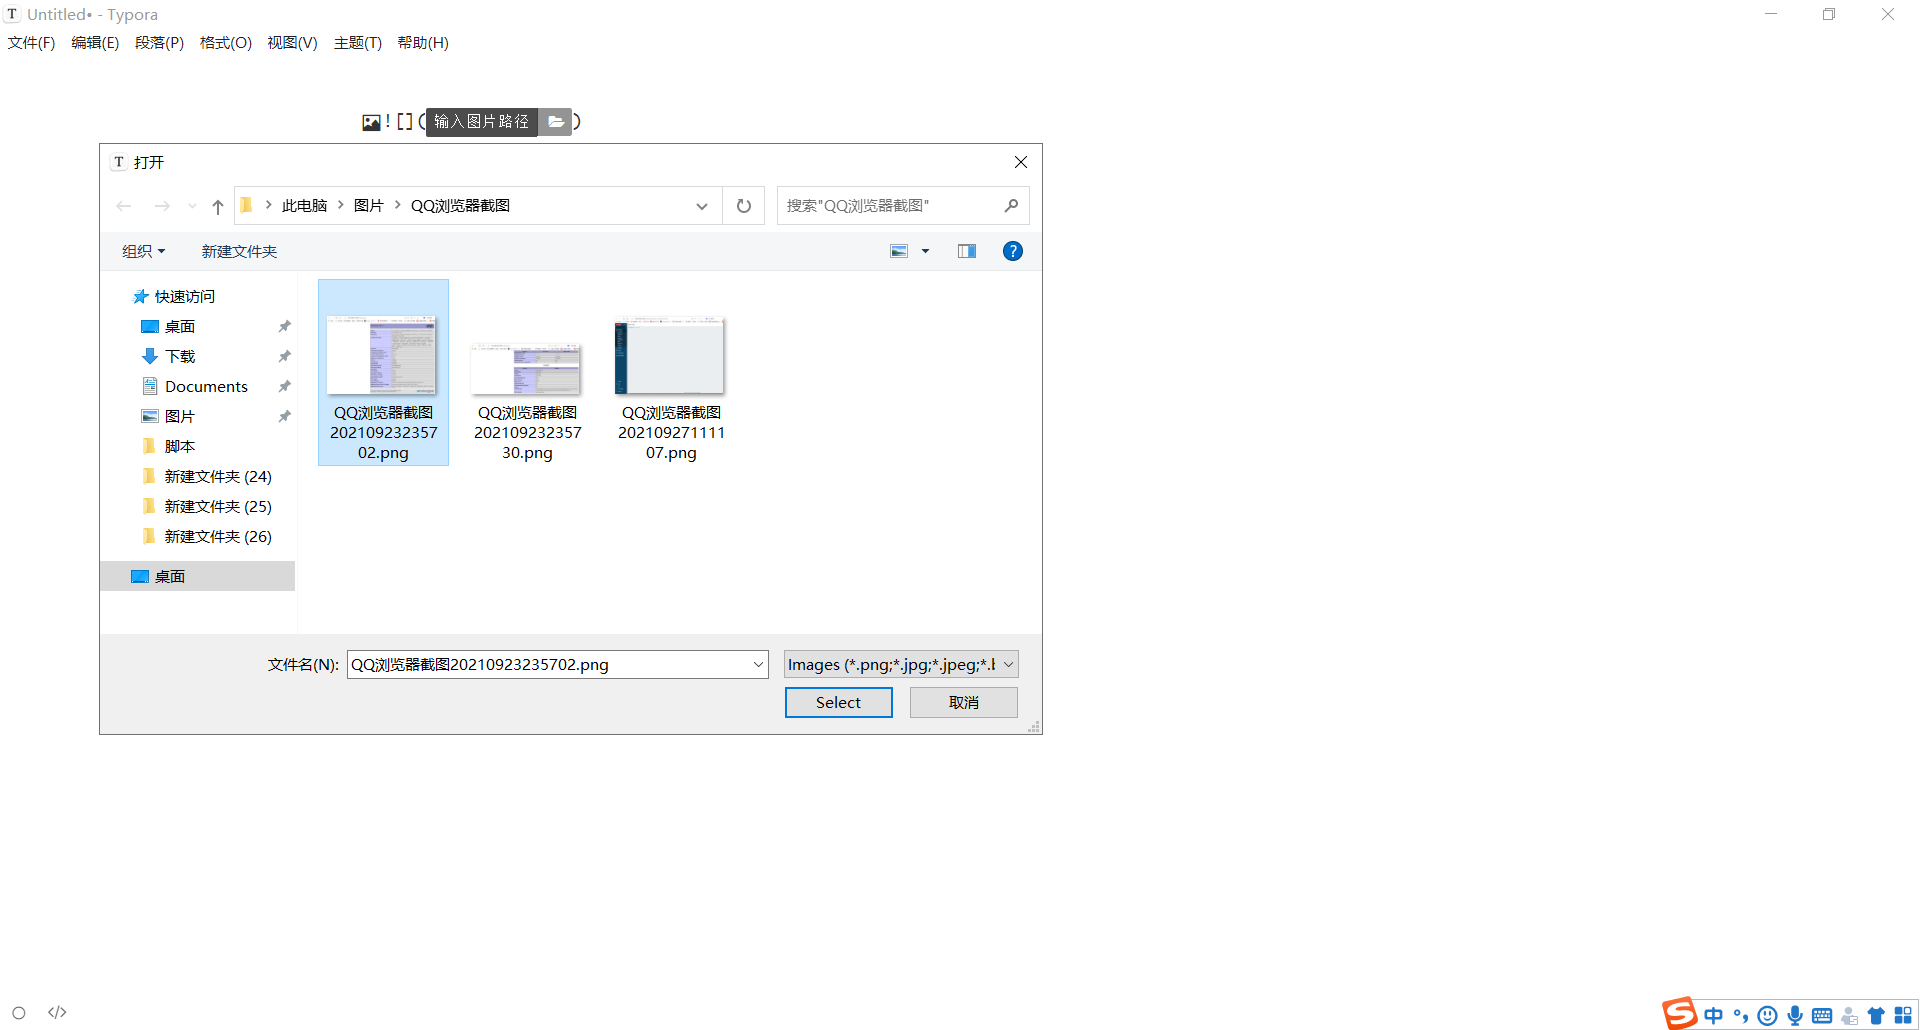Open IME toolbox grid icon

click(x=1903, y=1016)
